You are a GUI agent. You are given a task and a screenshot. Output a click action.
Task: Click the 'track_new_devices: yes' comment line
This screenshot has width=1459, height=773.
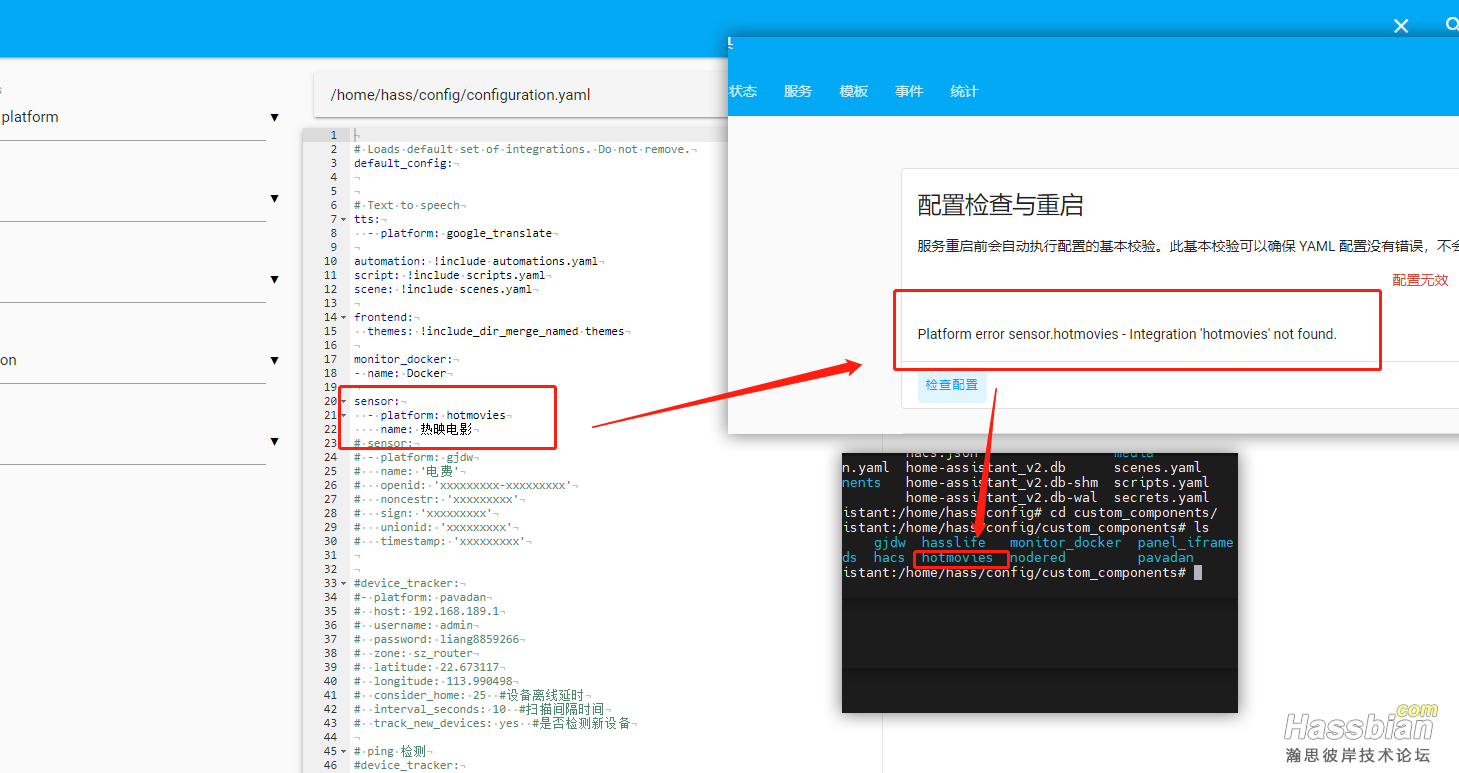[x=493, y=723]
